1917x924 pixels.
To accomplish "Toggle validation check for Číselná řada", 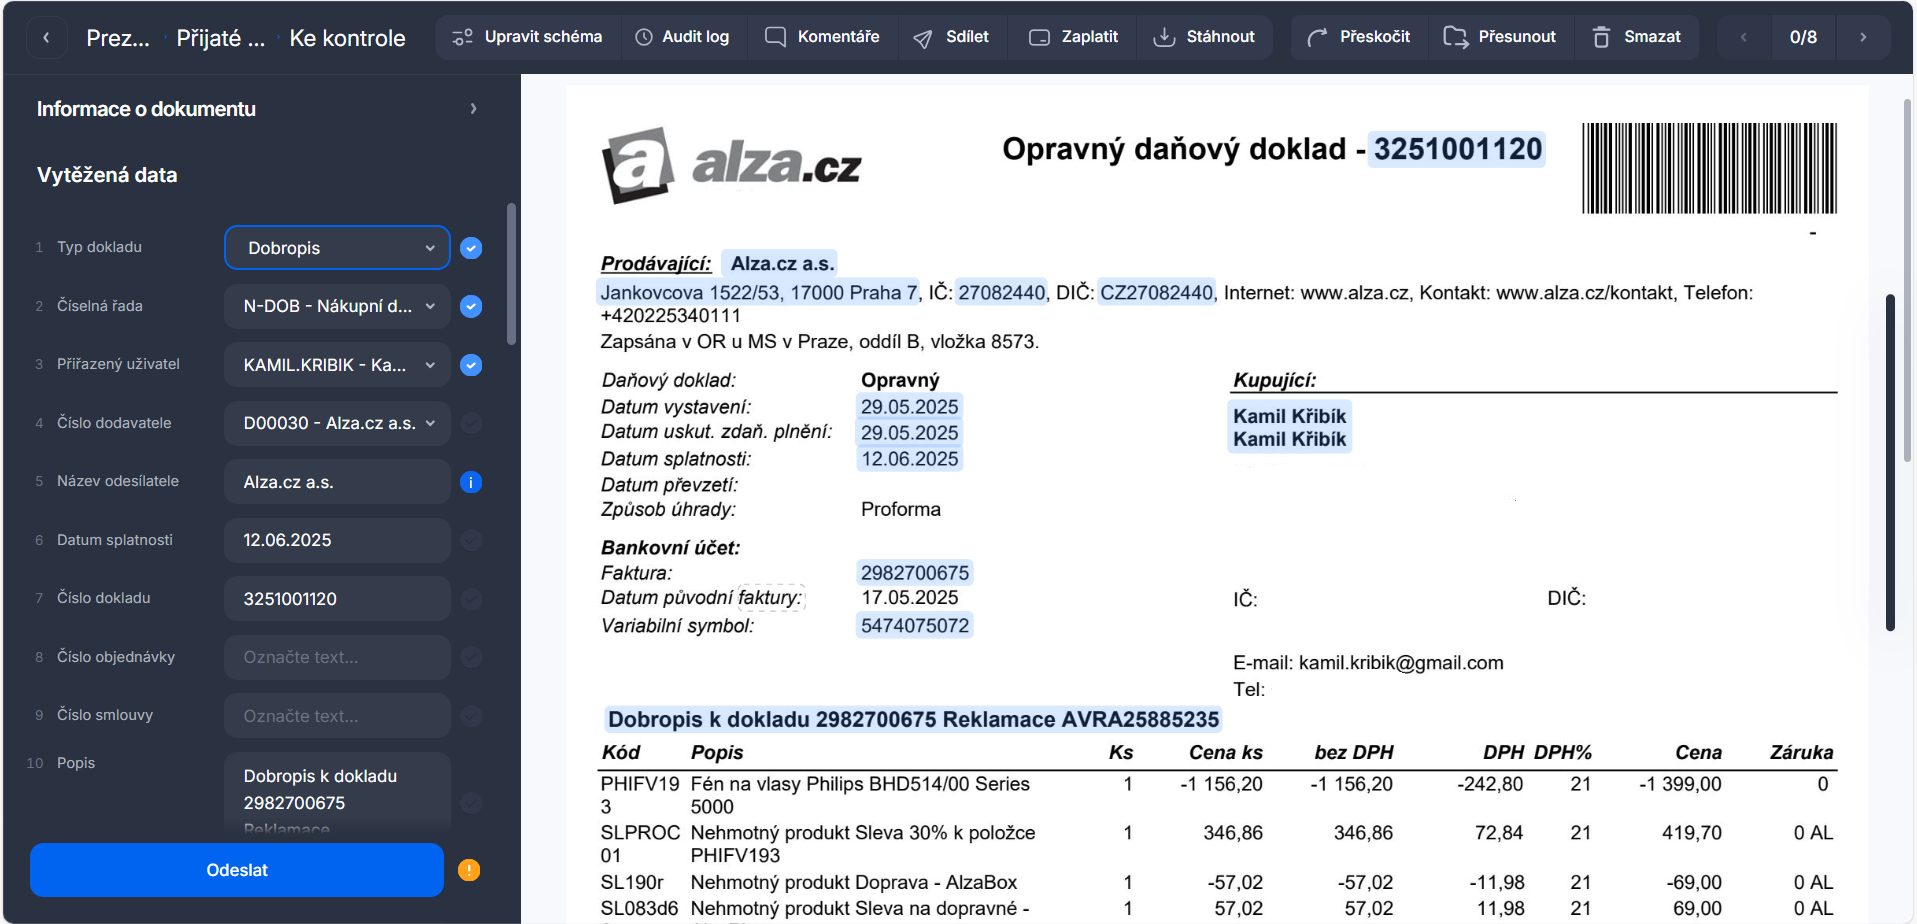I will pyautogui.click(x=471, y=306).
